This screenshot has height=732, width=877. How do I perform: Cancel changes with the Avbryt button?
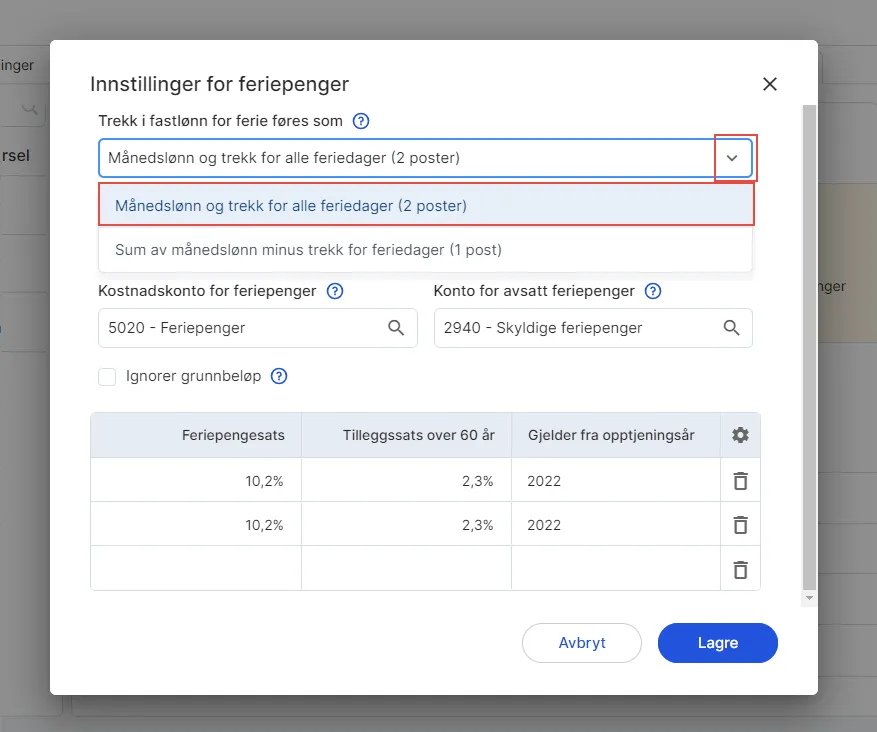point(582,643)
